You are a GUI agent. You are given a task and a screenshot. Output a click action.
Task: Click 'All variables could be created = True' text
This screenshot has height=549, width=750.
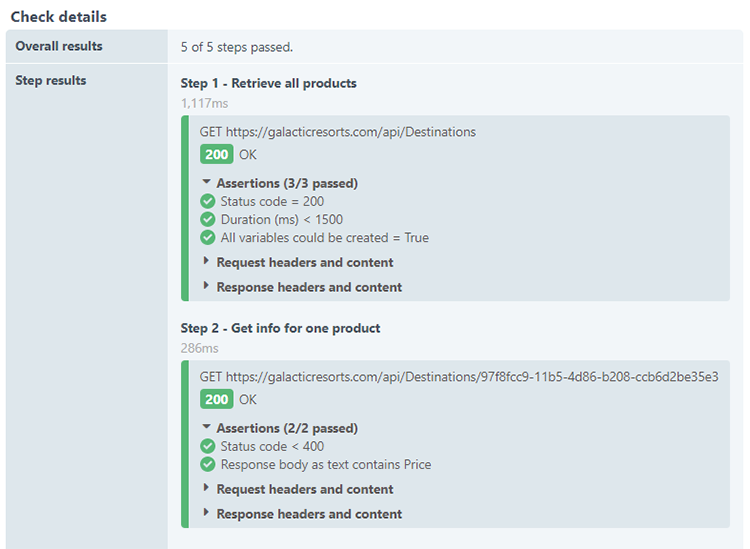pos(325,238)
